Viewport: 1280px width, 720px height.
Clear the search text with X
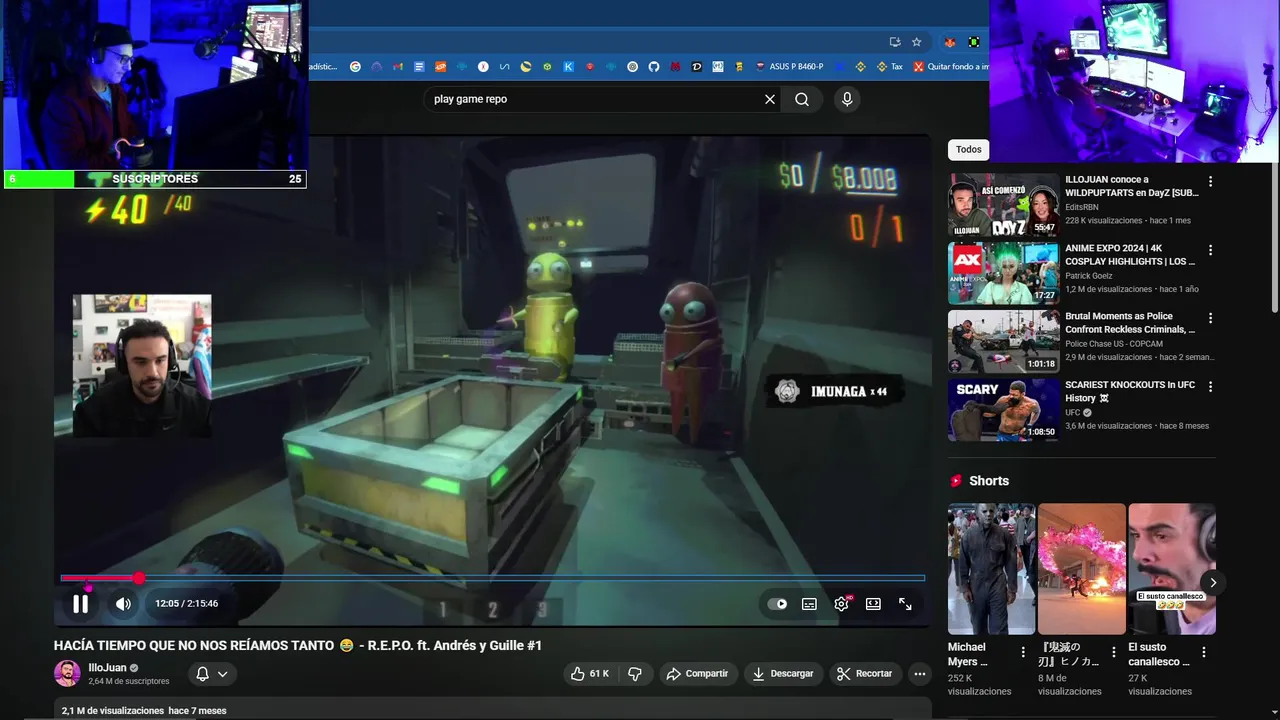770,99
